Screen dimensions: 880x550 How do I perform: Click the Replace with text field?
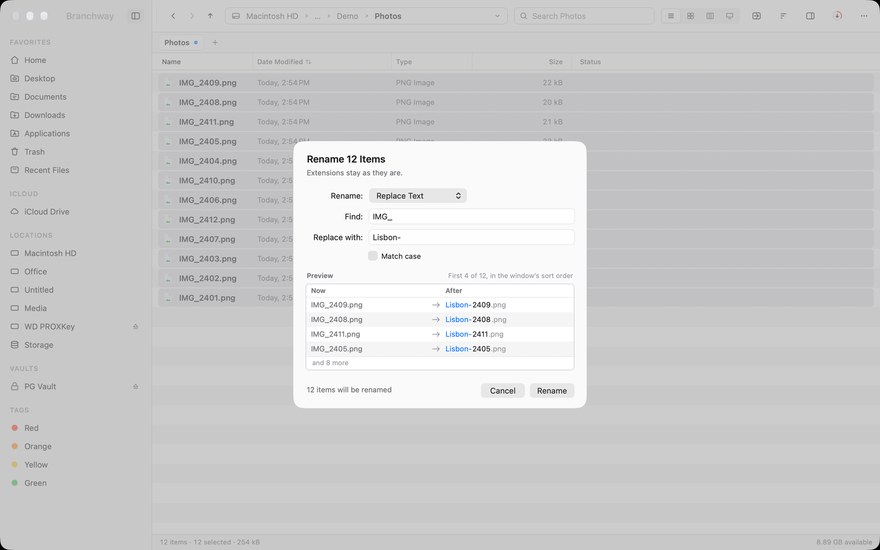[471, 237]
